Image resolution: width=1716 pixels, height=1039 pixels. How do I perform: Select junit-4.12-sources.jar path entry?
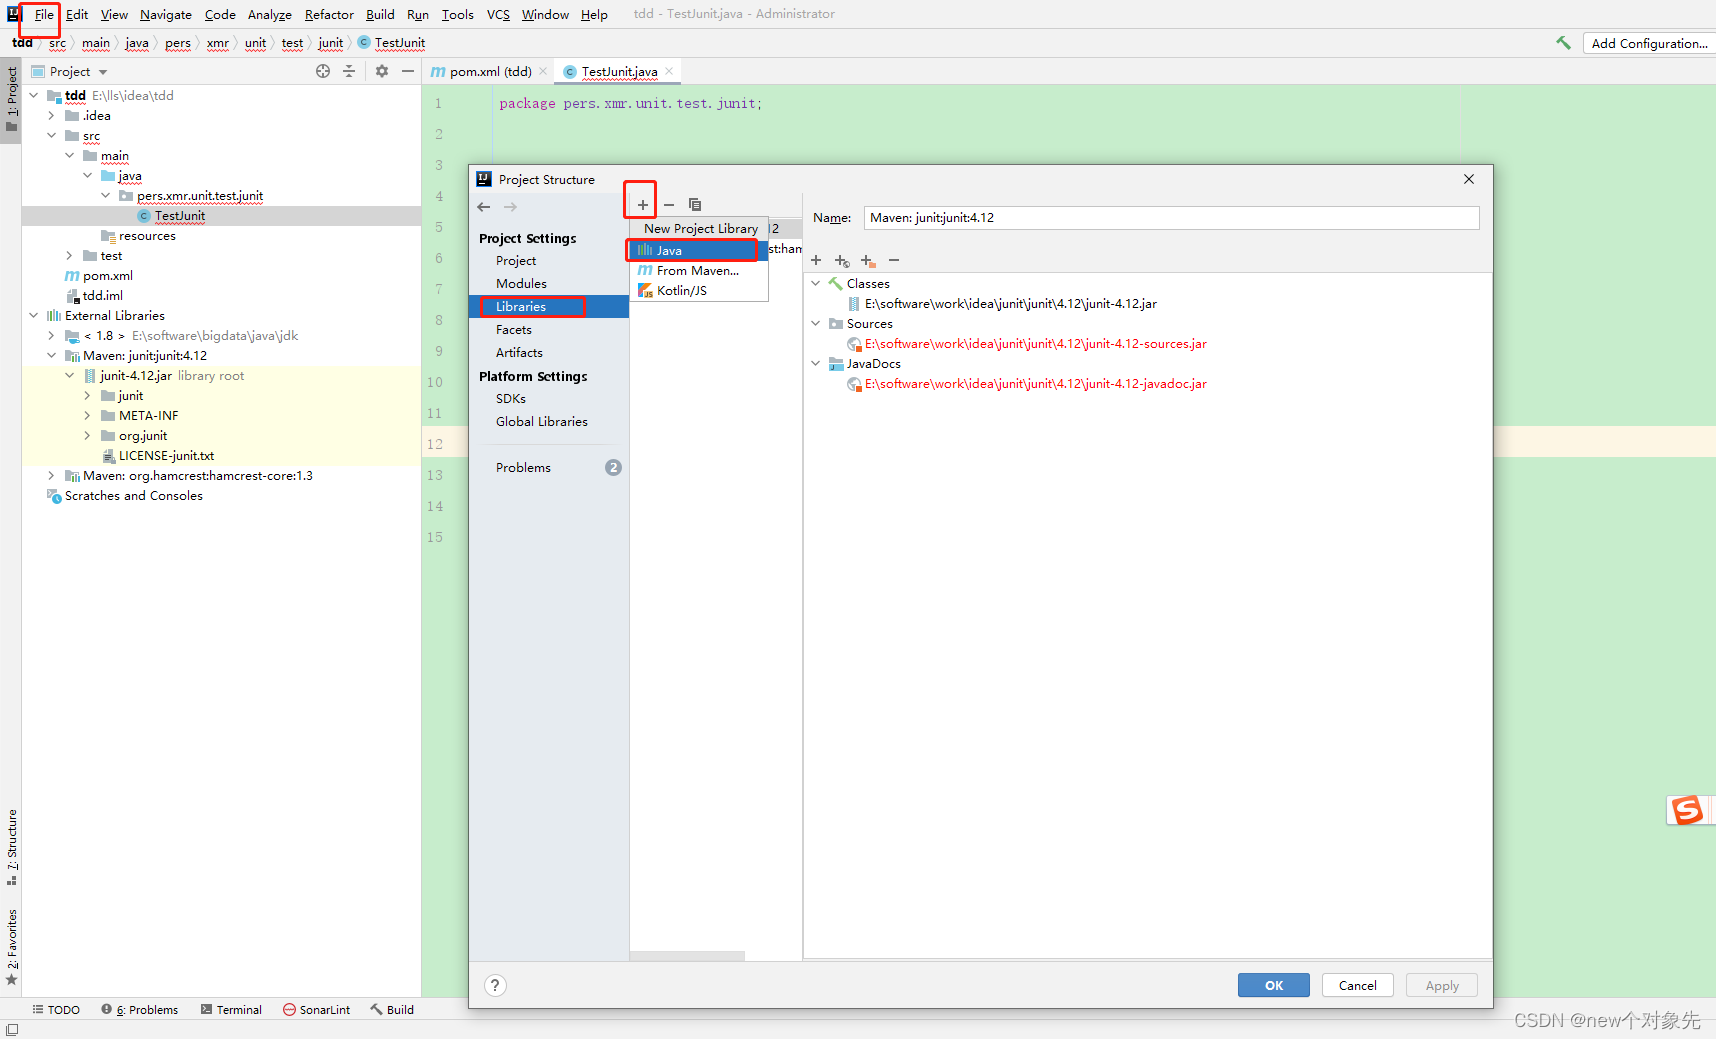[x=1036, y=344]
